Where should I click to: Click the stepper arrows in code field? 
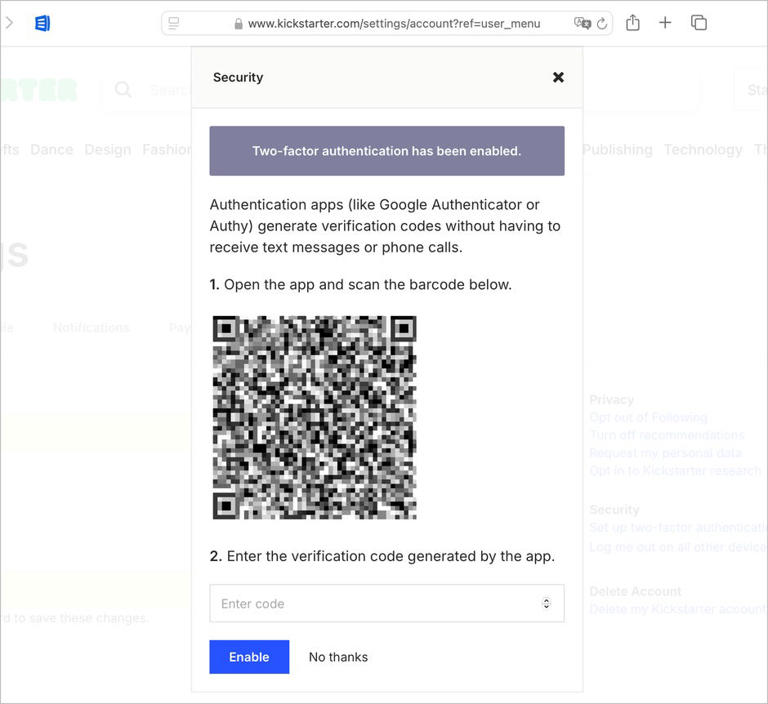point(546,603)
